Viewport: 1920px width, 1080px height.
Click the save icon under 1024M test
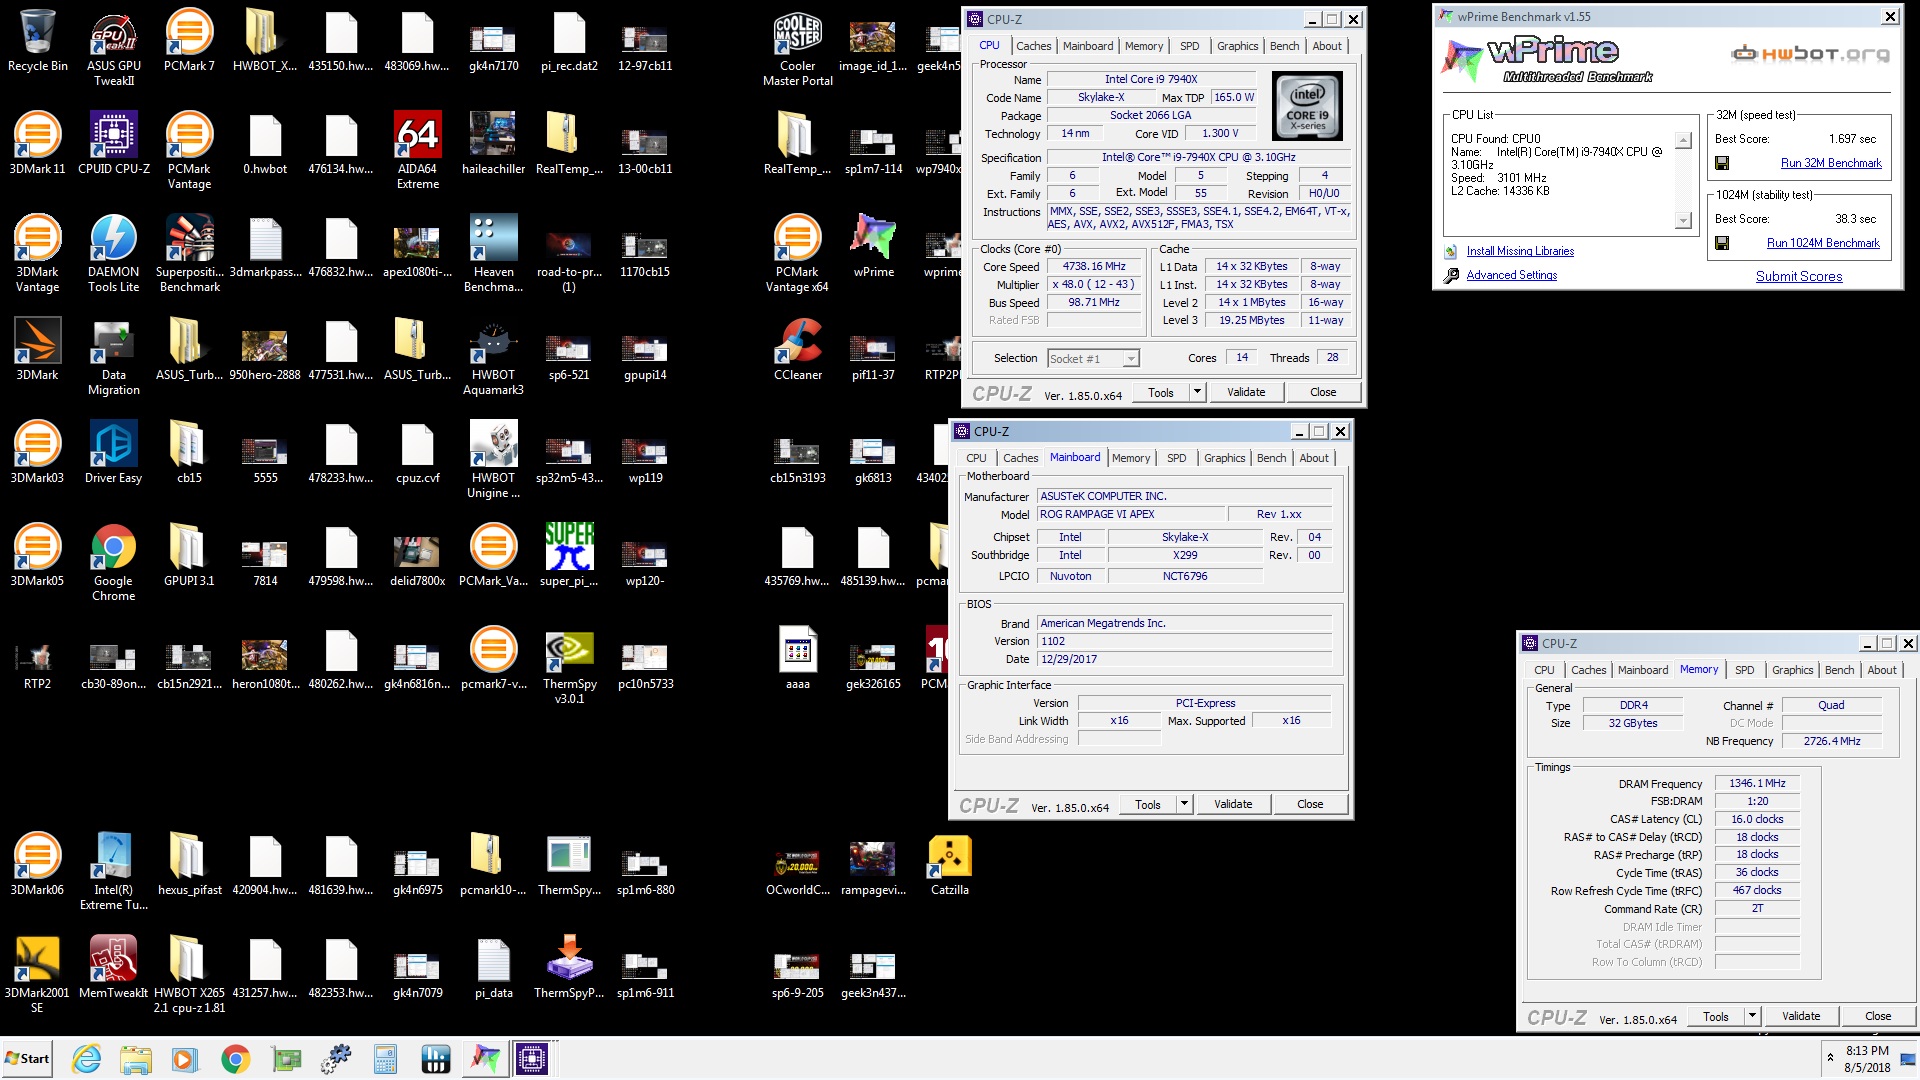click(x=1722, y=243)
